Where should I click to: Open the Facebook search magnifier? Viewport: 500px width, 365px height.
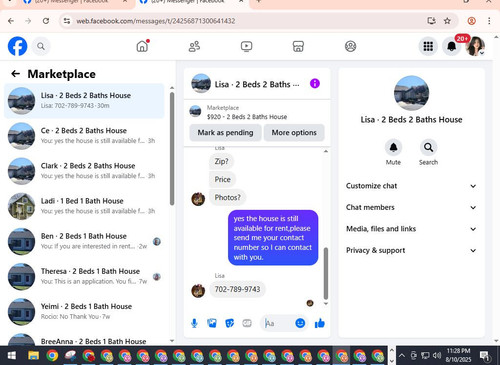[41, 46]
